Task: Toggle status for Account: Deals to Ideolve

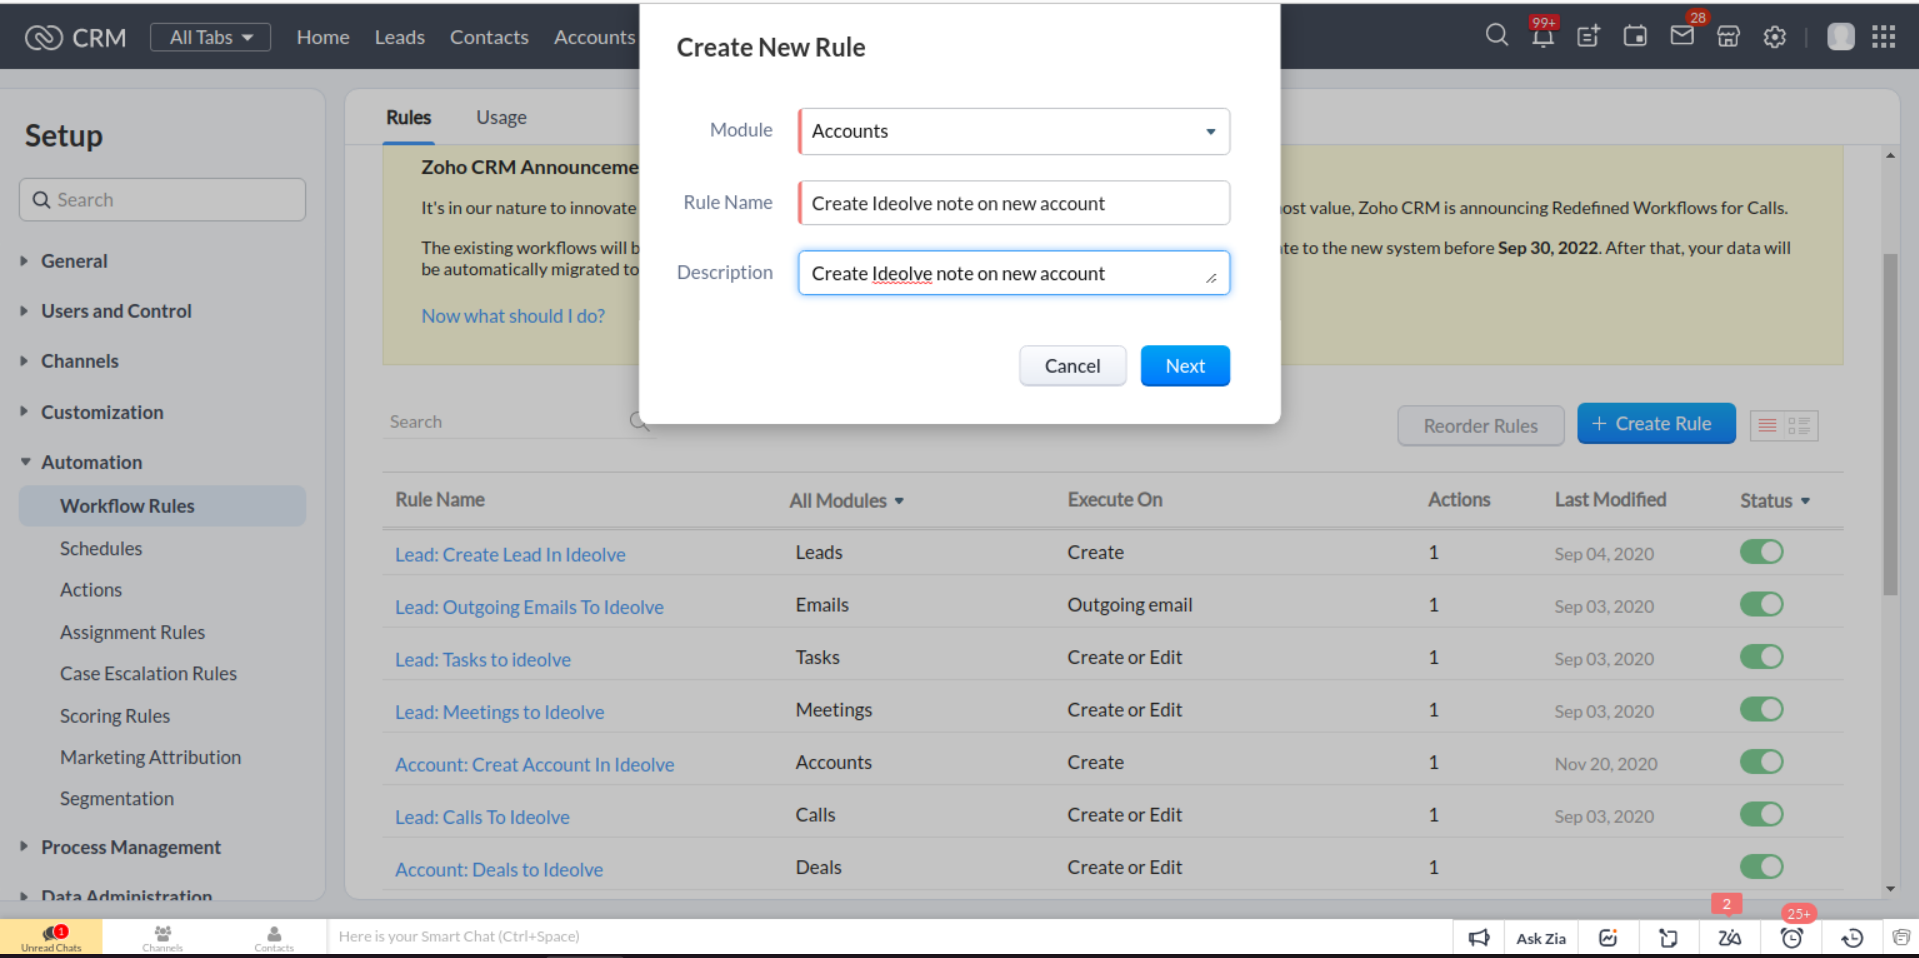Action: (x=1761, y=867)
